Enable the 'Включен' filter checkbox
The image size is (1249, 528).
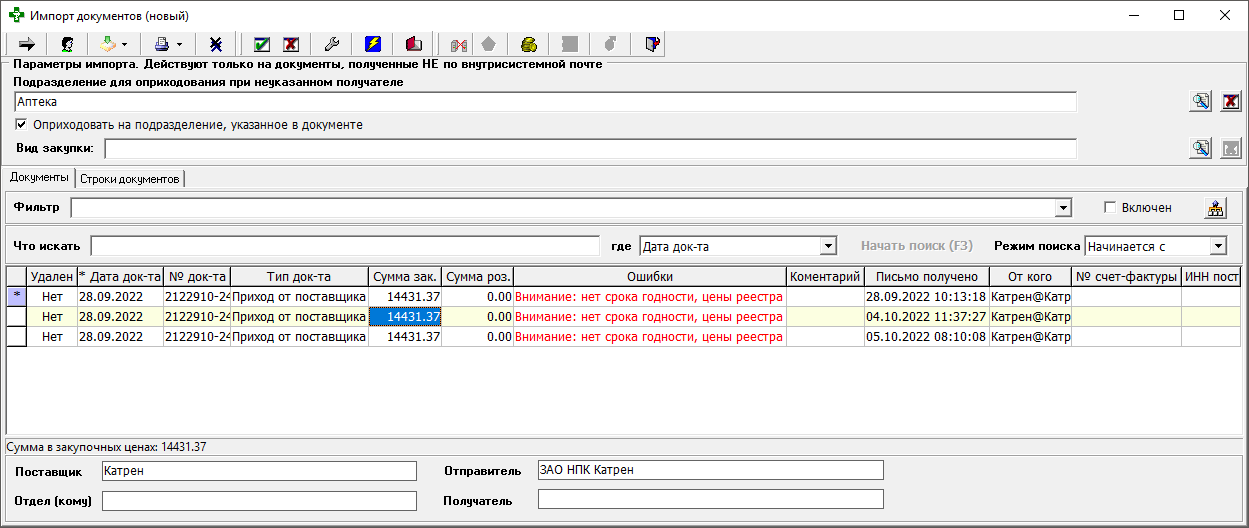(x=1109, y=208)
